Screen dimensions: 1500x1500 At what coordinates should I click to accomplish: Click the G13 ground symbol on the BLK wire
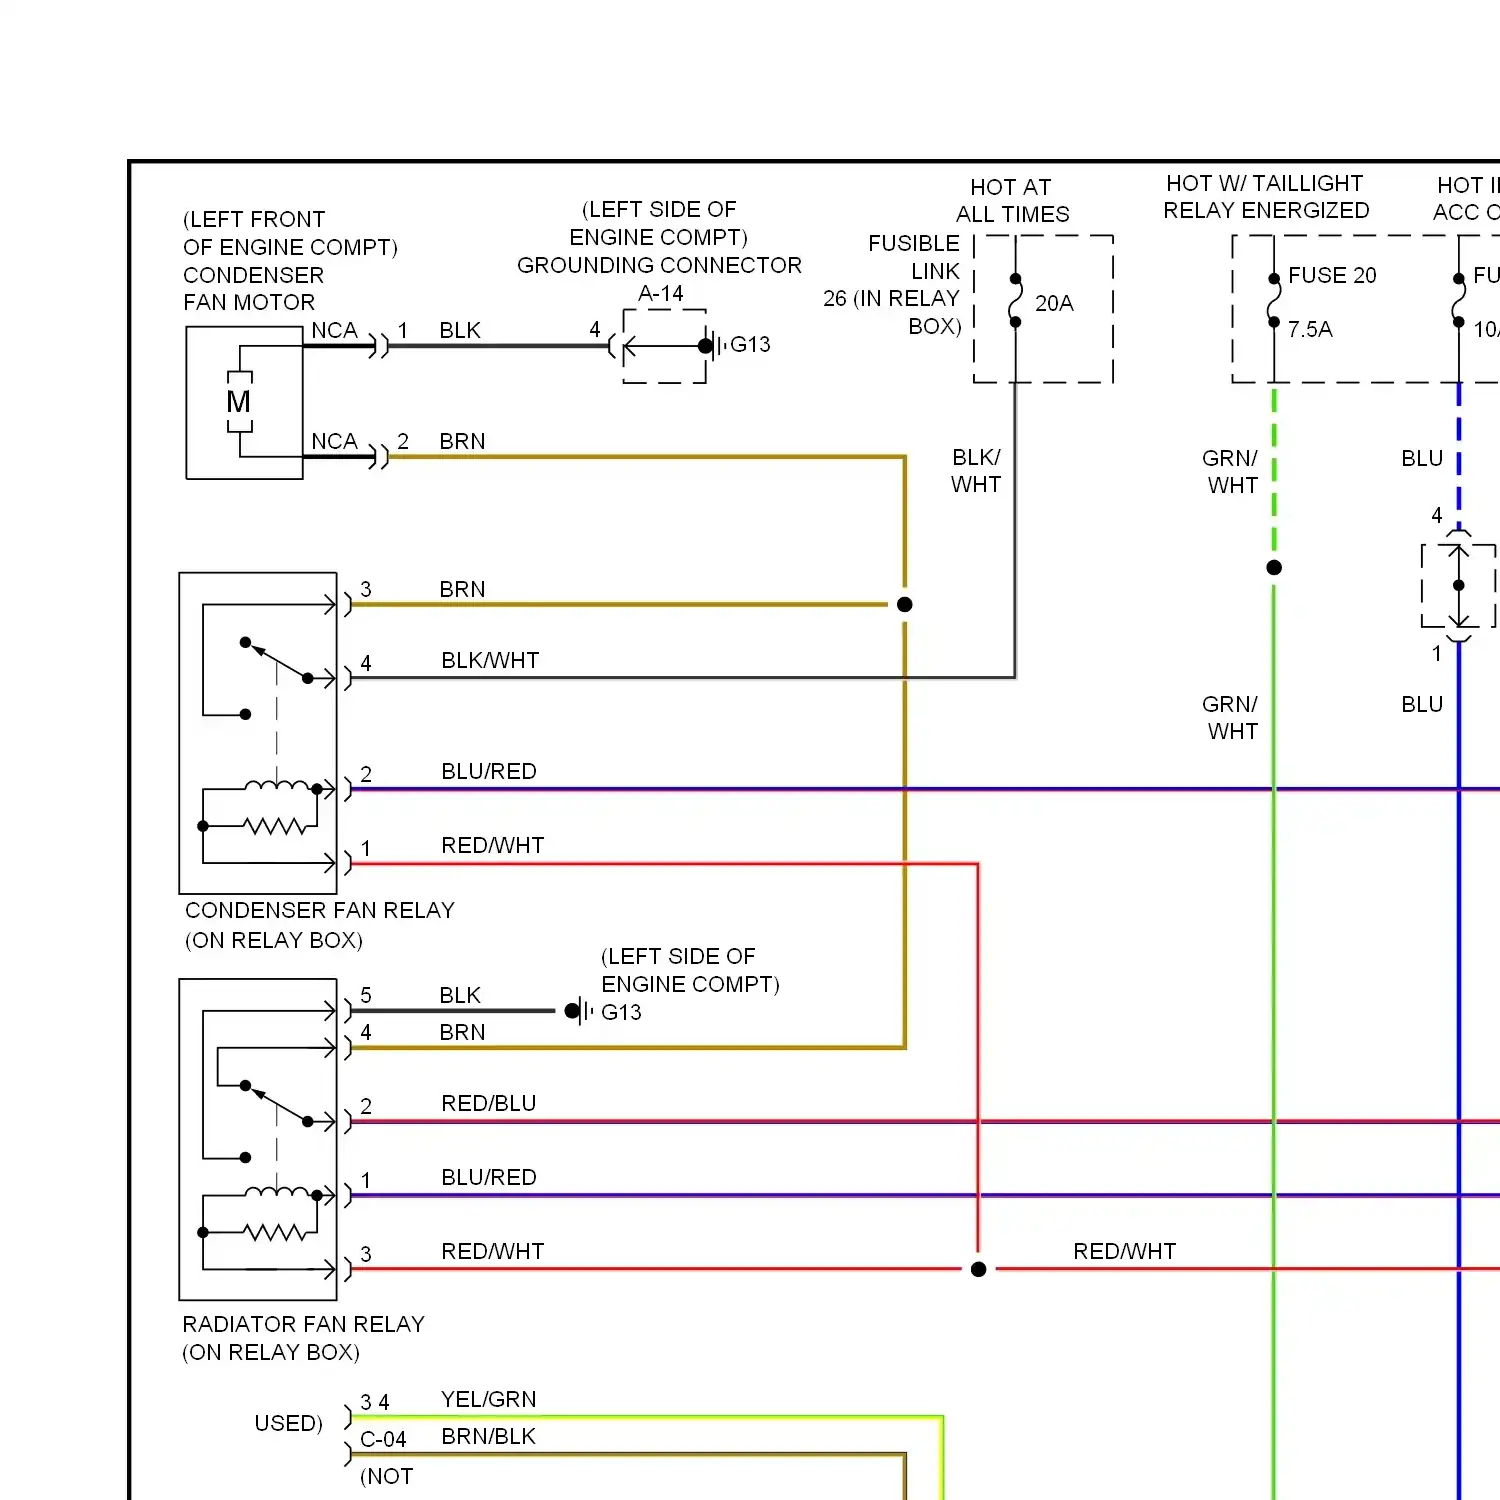579,1011
